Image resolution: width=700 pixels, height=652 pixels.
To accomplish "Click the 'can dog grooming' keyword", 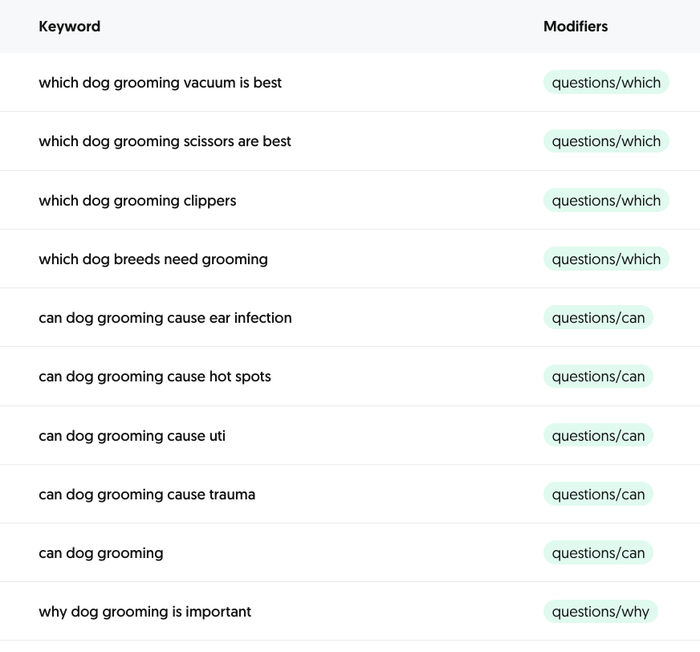I will [x=101, y=553].
